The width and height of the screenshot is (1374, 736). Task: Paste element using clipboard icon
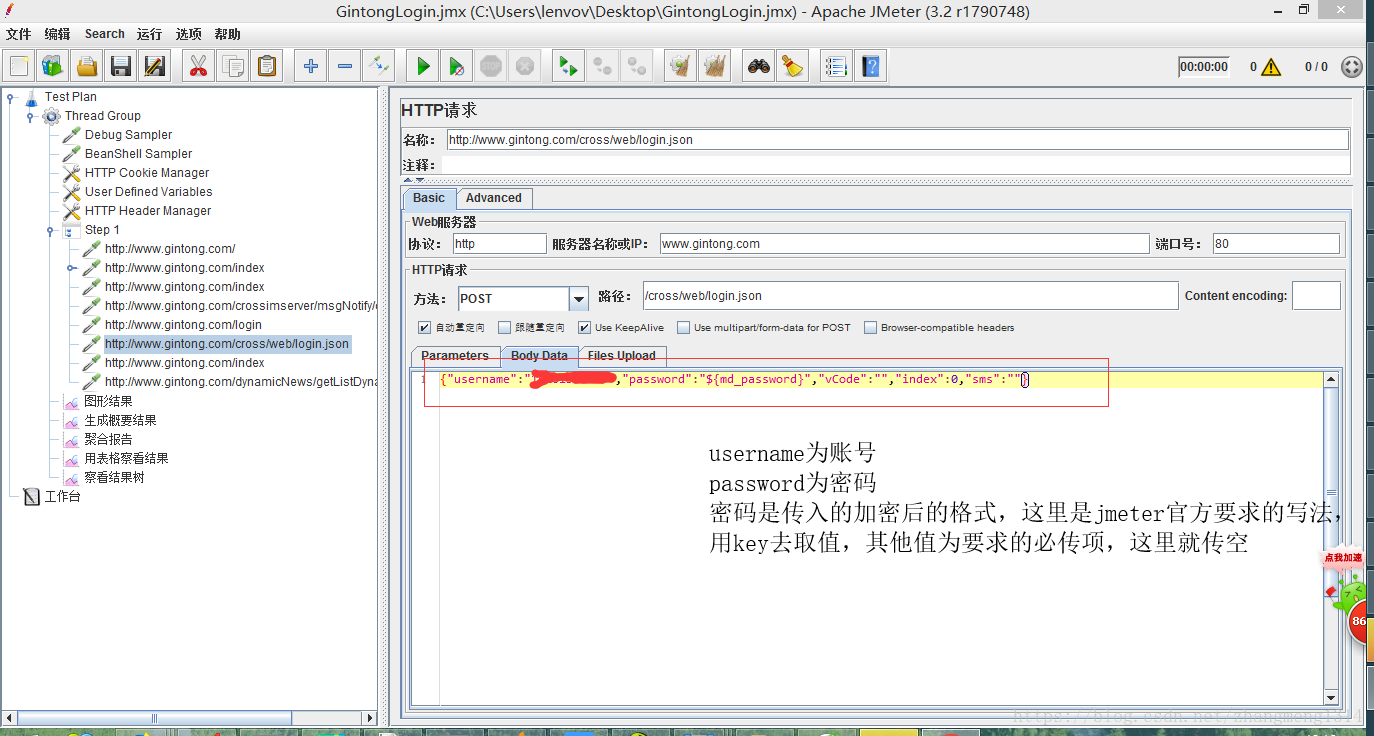click(267, 66)
